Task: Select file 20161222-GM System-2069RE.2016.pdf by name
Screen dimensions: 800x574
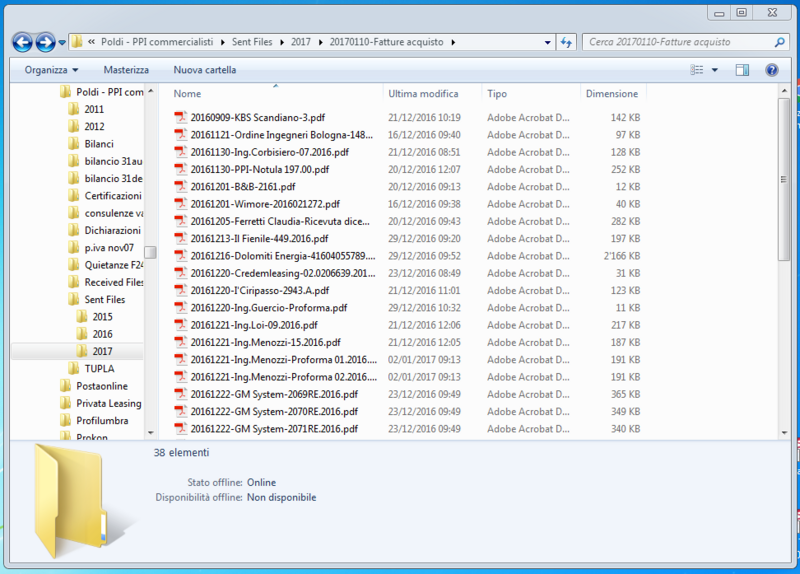Action: coord(274,394)
